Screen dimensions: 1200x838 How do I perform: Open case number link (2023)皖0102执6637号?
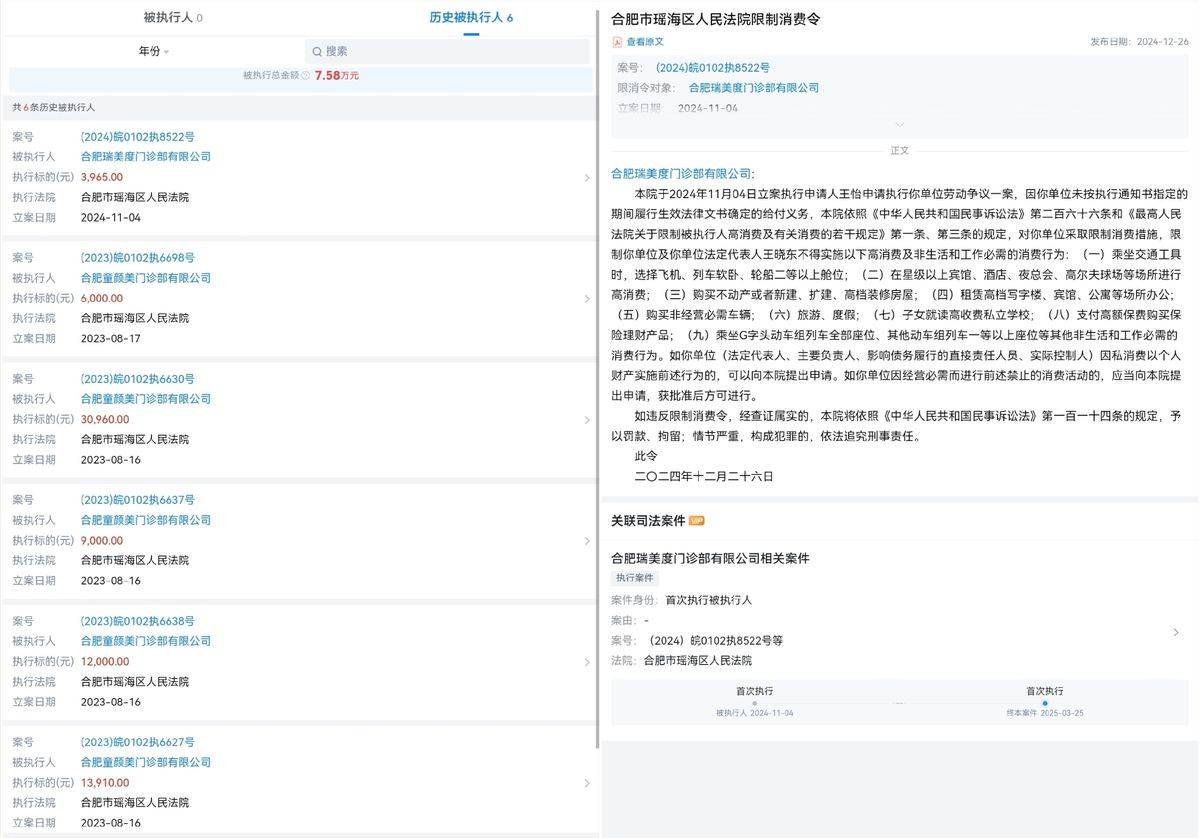pyautogui.click(x=138, y=500)
